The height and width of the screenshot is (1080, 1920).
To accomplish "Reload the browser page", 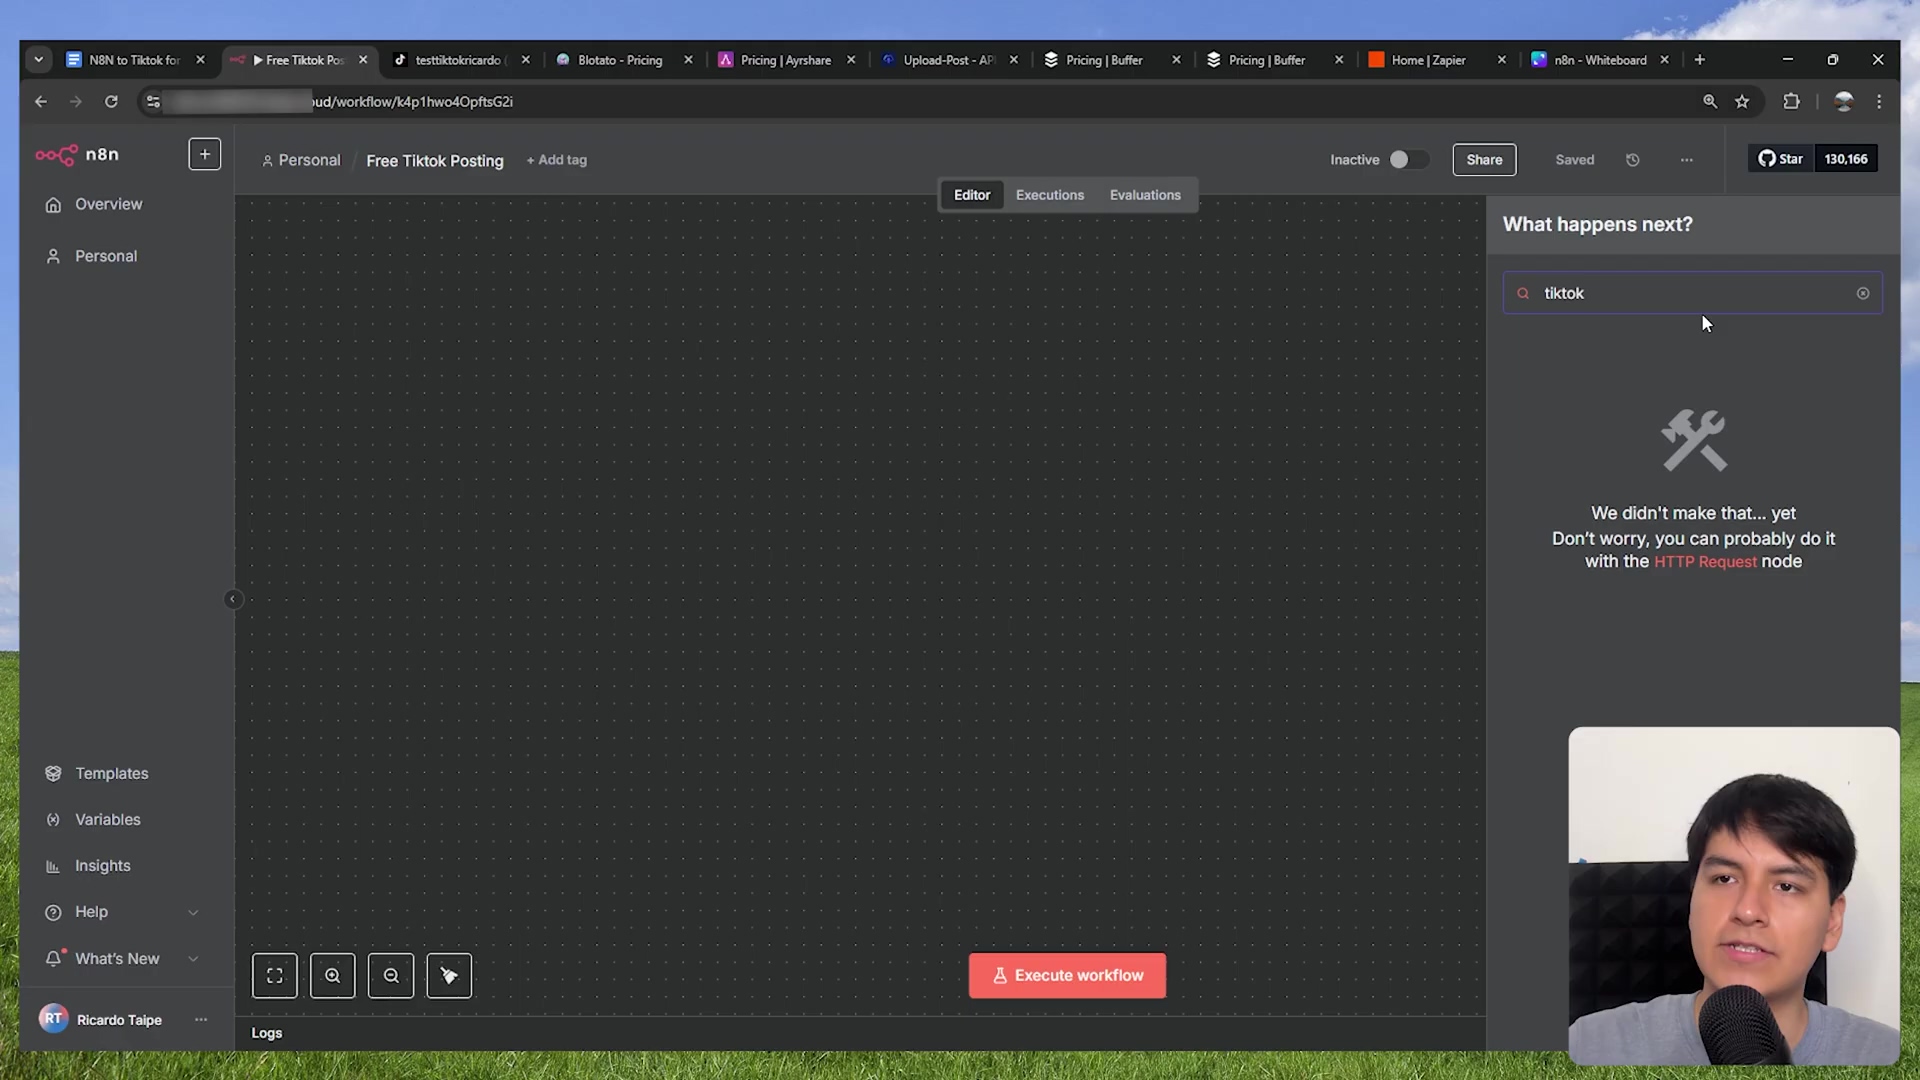I will 111,101.
